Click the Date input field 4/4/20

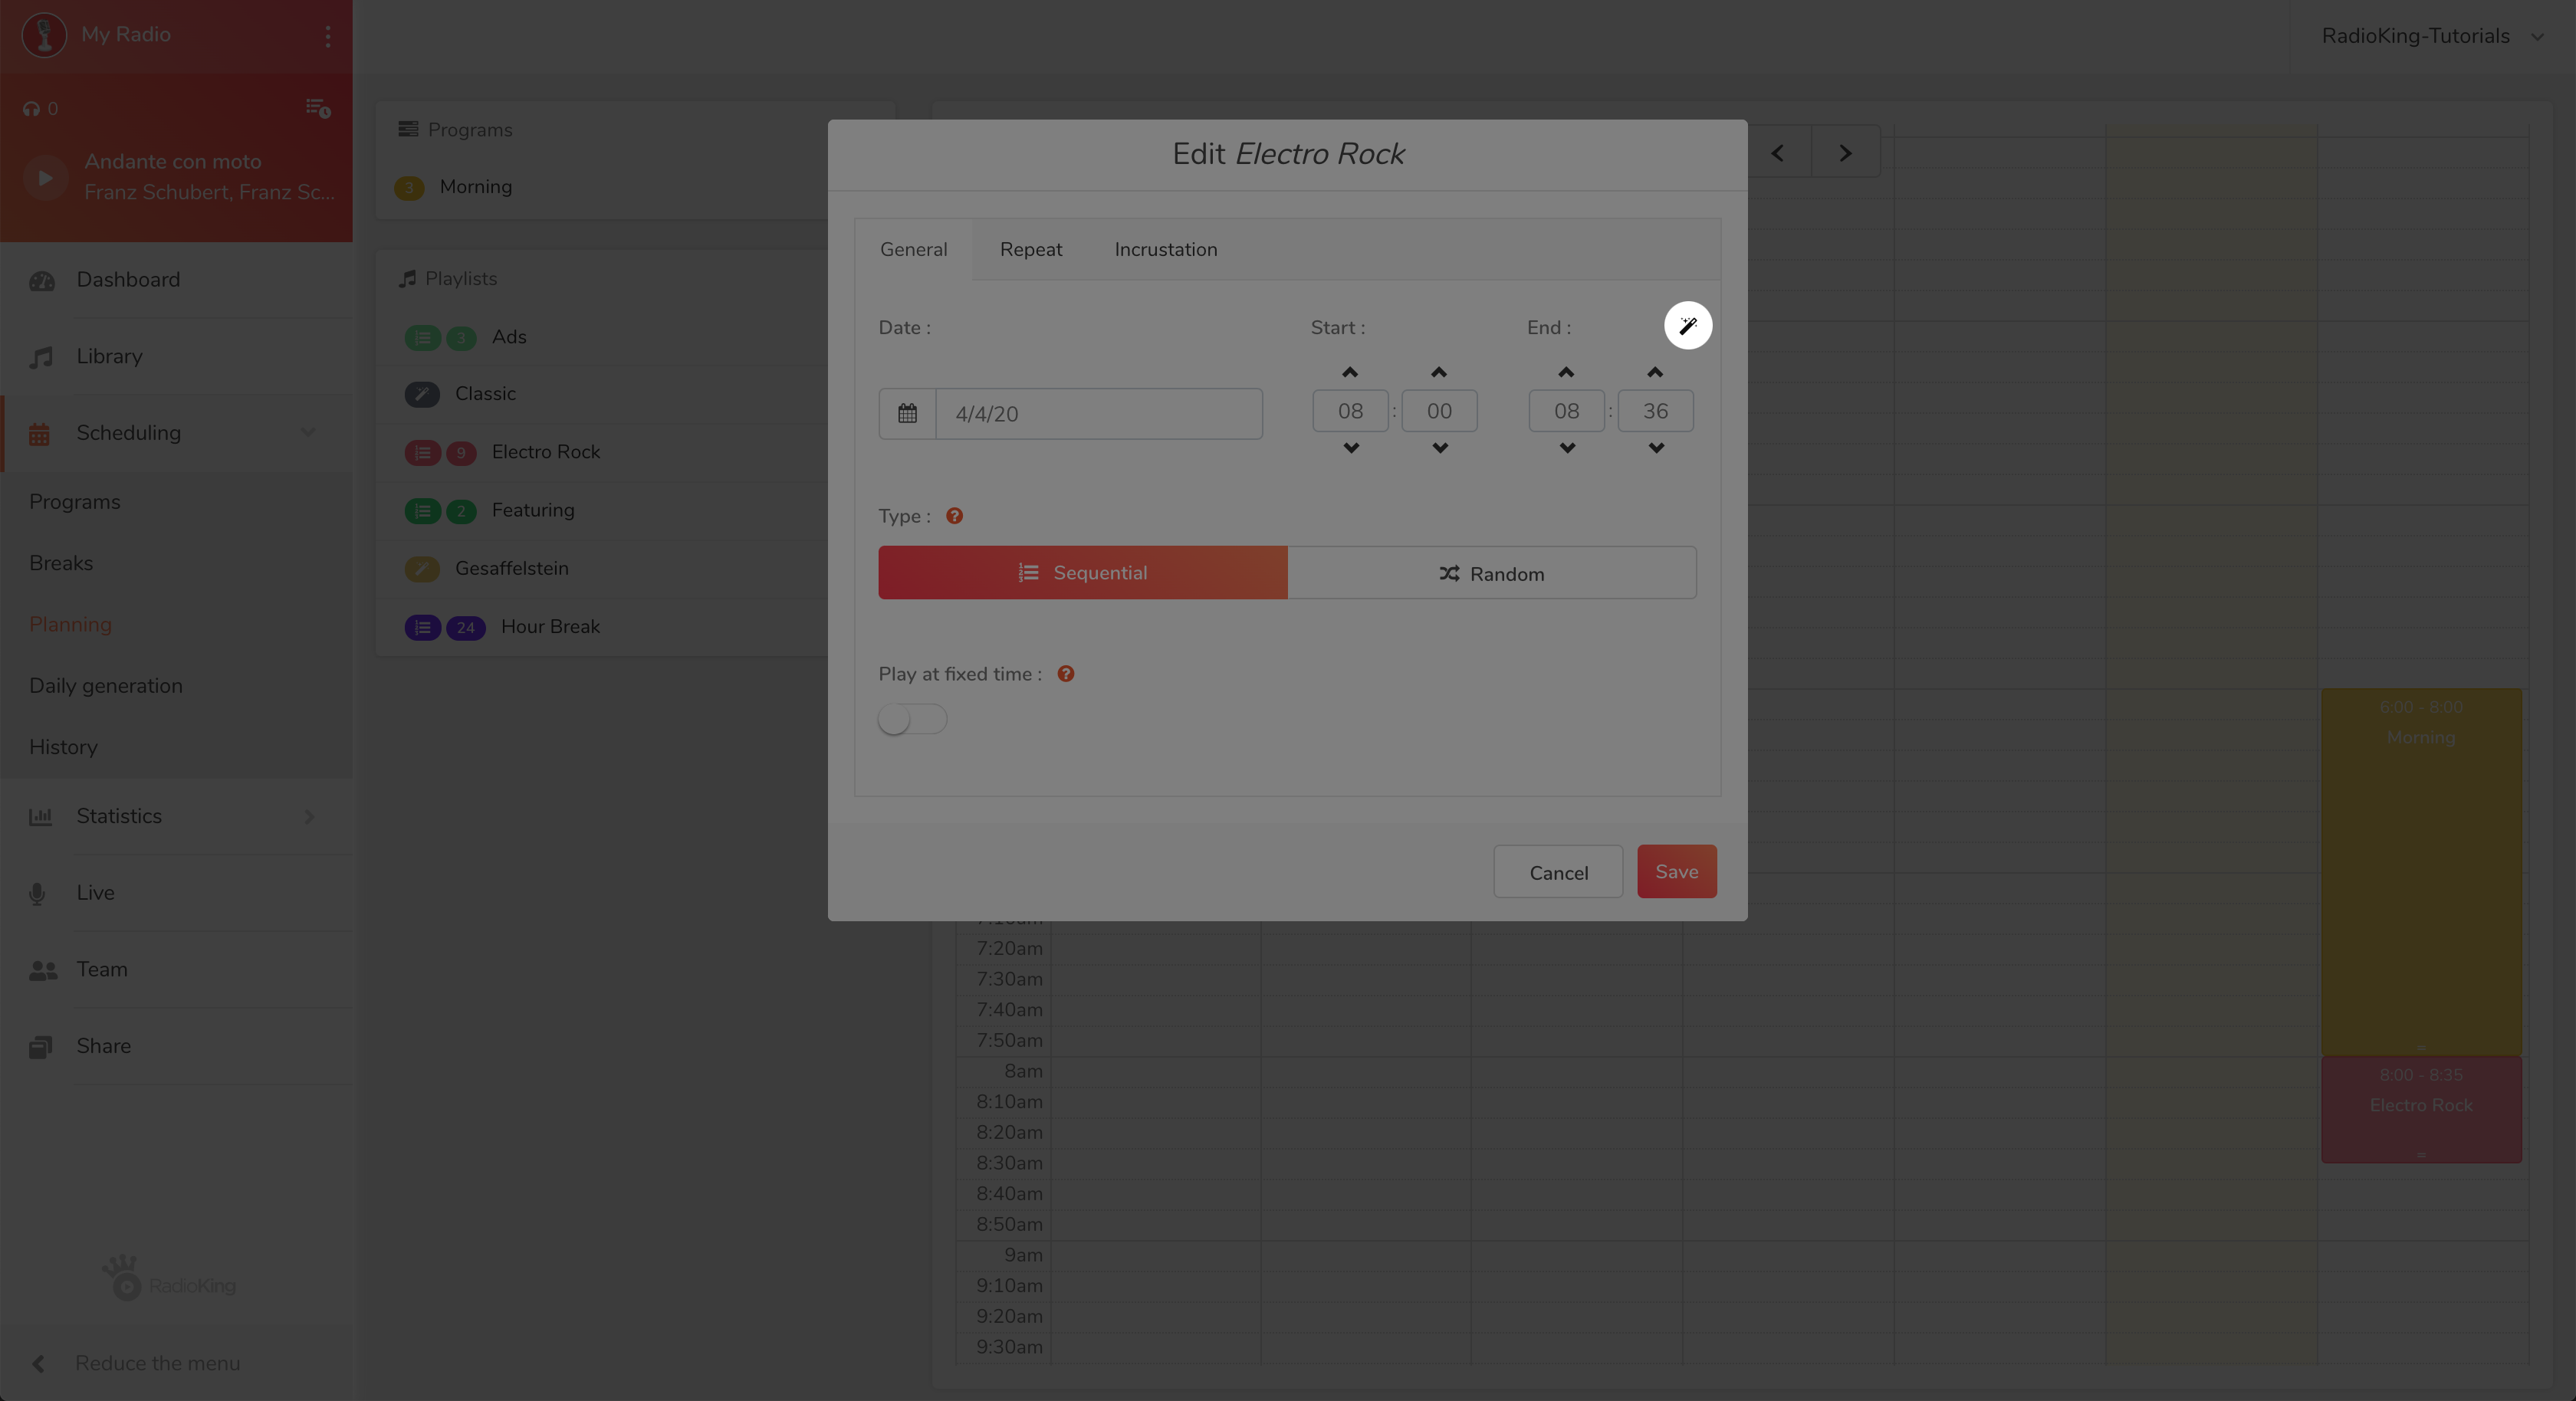[1099, 413]
